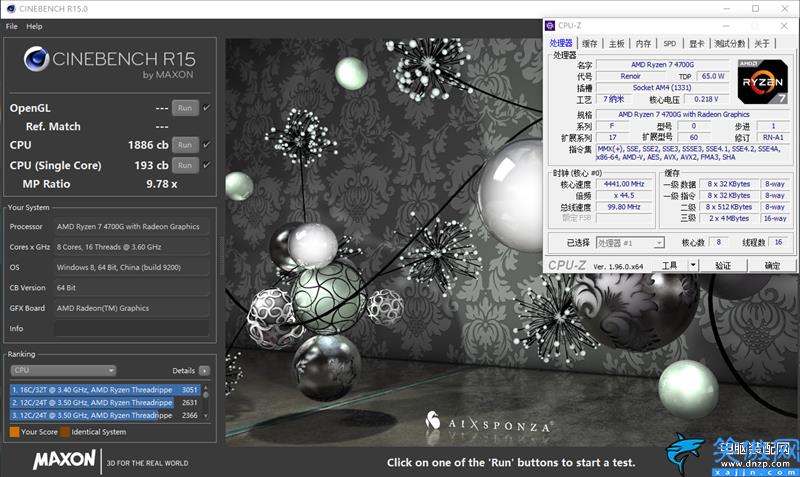The image size is (800, 477).
Task: Select ranking entry 12C/24T scoring 2631
Action: [x=105, y=403]
